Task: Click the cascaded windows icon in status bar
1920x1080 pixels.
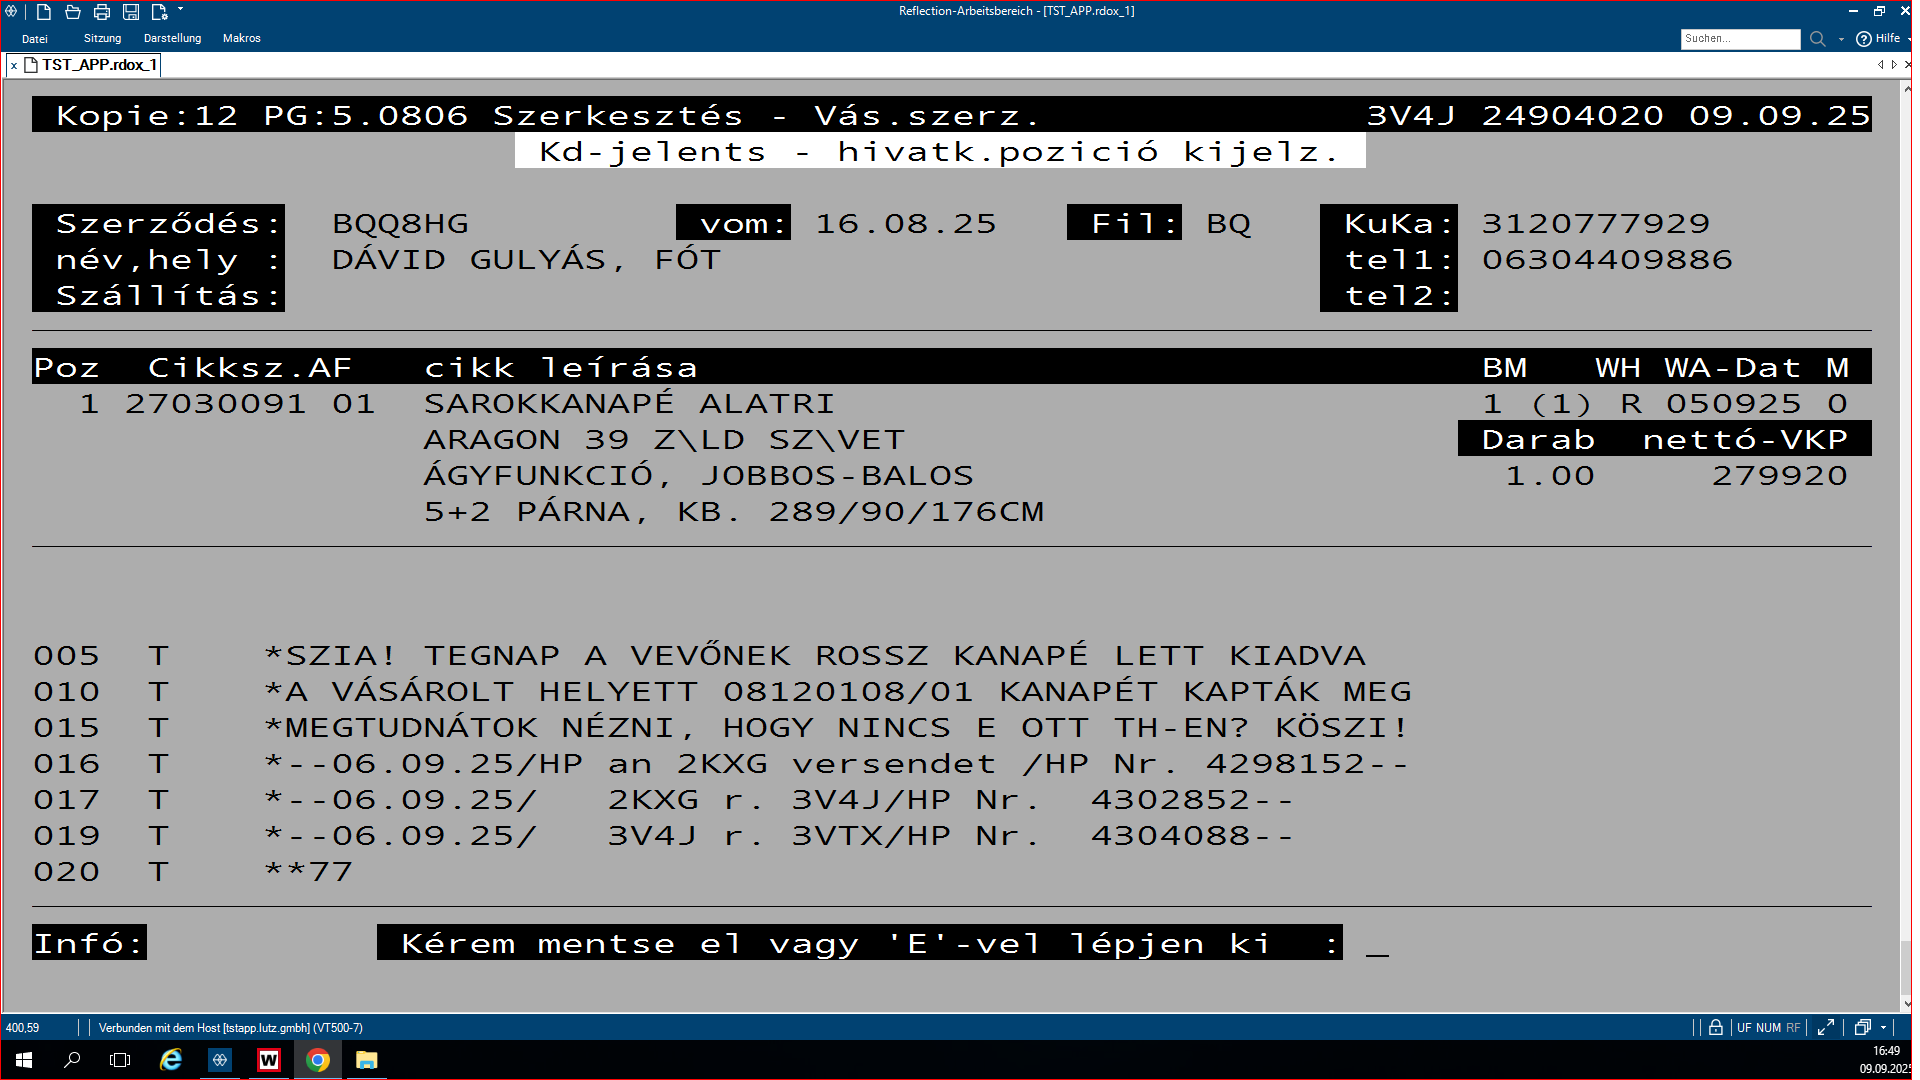Action: (x=1862, y=1027)
